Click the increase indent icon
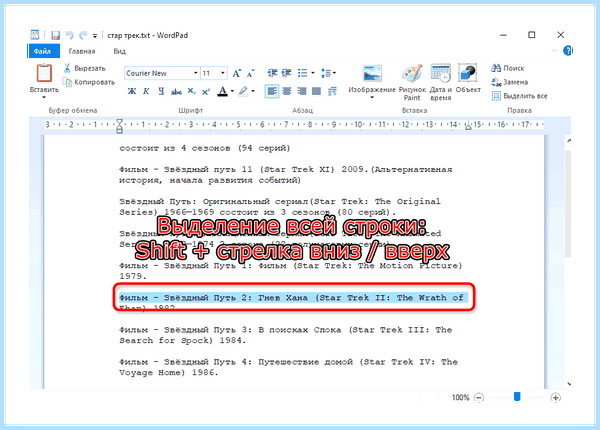The height and width of the screenshot is (430, 600). click(287, 73)
